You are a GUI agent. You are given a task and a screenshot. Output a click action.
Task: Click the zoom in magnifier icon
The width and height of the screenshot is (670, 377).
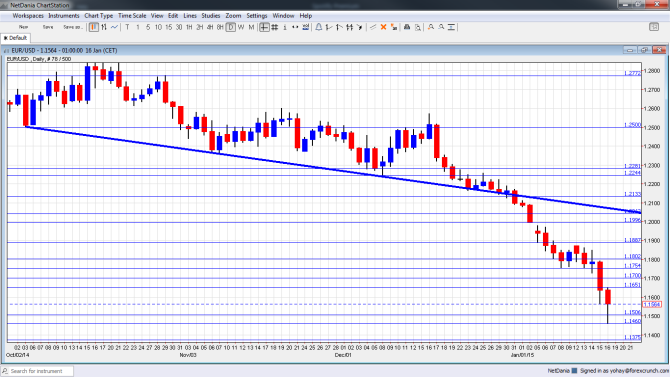(x=431, y=27)
